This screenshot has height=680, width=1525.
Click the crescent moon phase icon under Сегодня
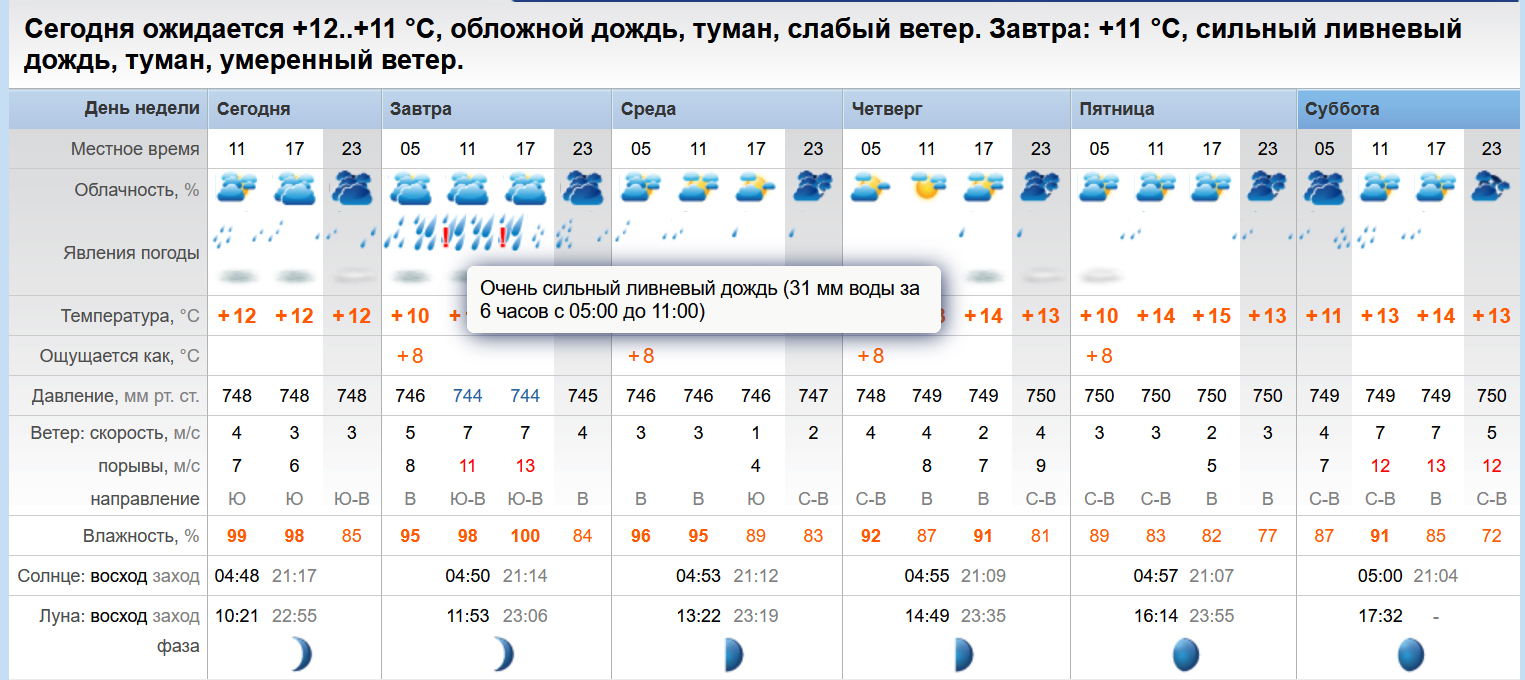click(x=299, y=655)
